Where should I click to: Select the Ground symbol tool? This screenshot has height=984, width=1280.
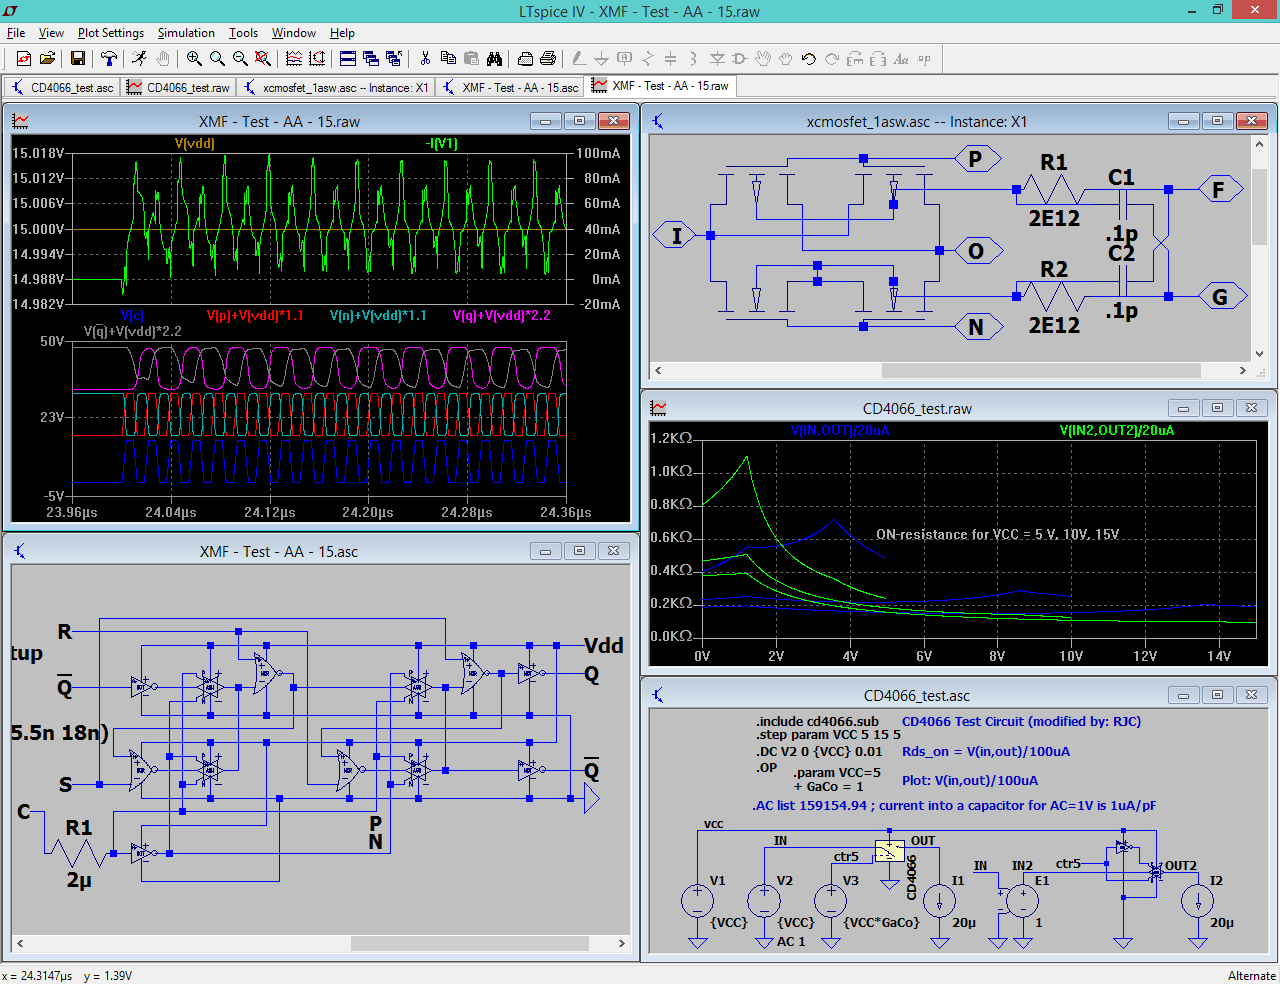pyautogui.click(x=602, y=59)
